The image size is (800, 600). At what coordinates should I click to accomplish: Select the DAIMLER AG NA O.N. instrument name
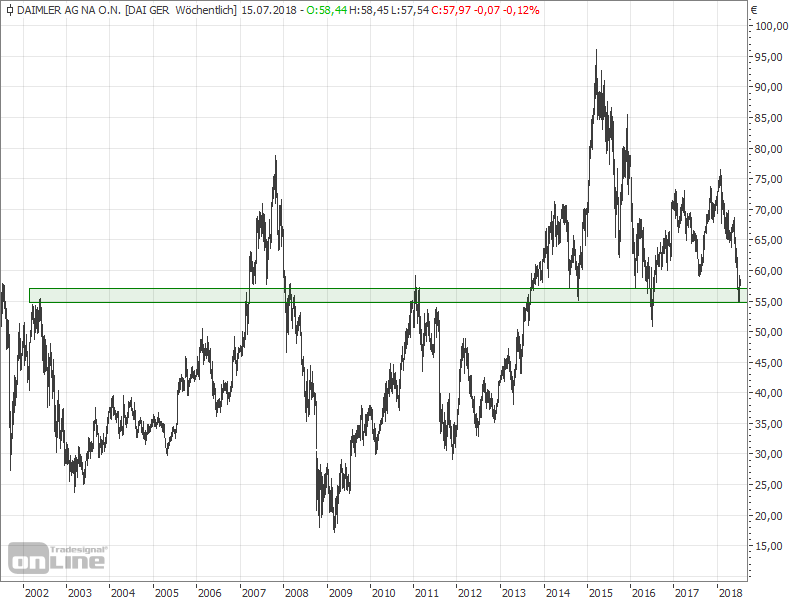pos(67,10)
